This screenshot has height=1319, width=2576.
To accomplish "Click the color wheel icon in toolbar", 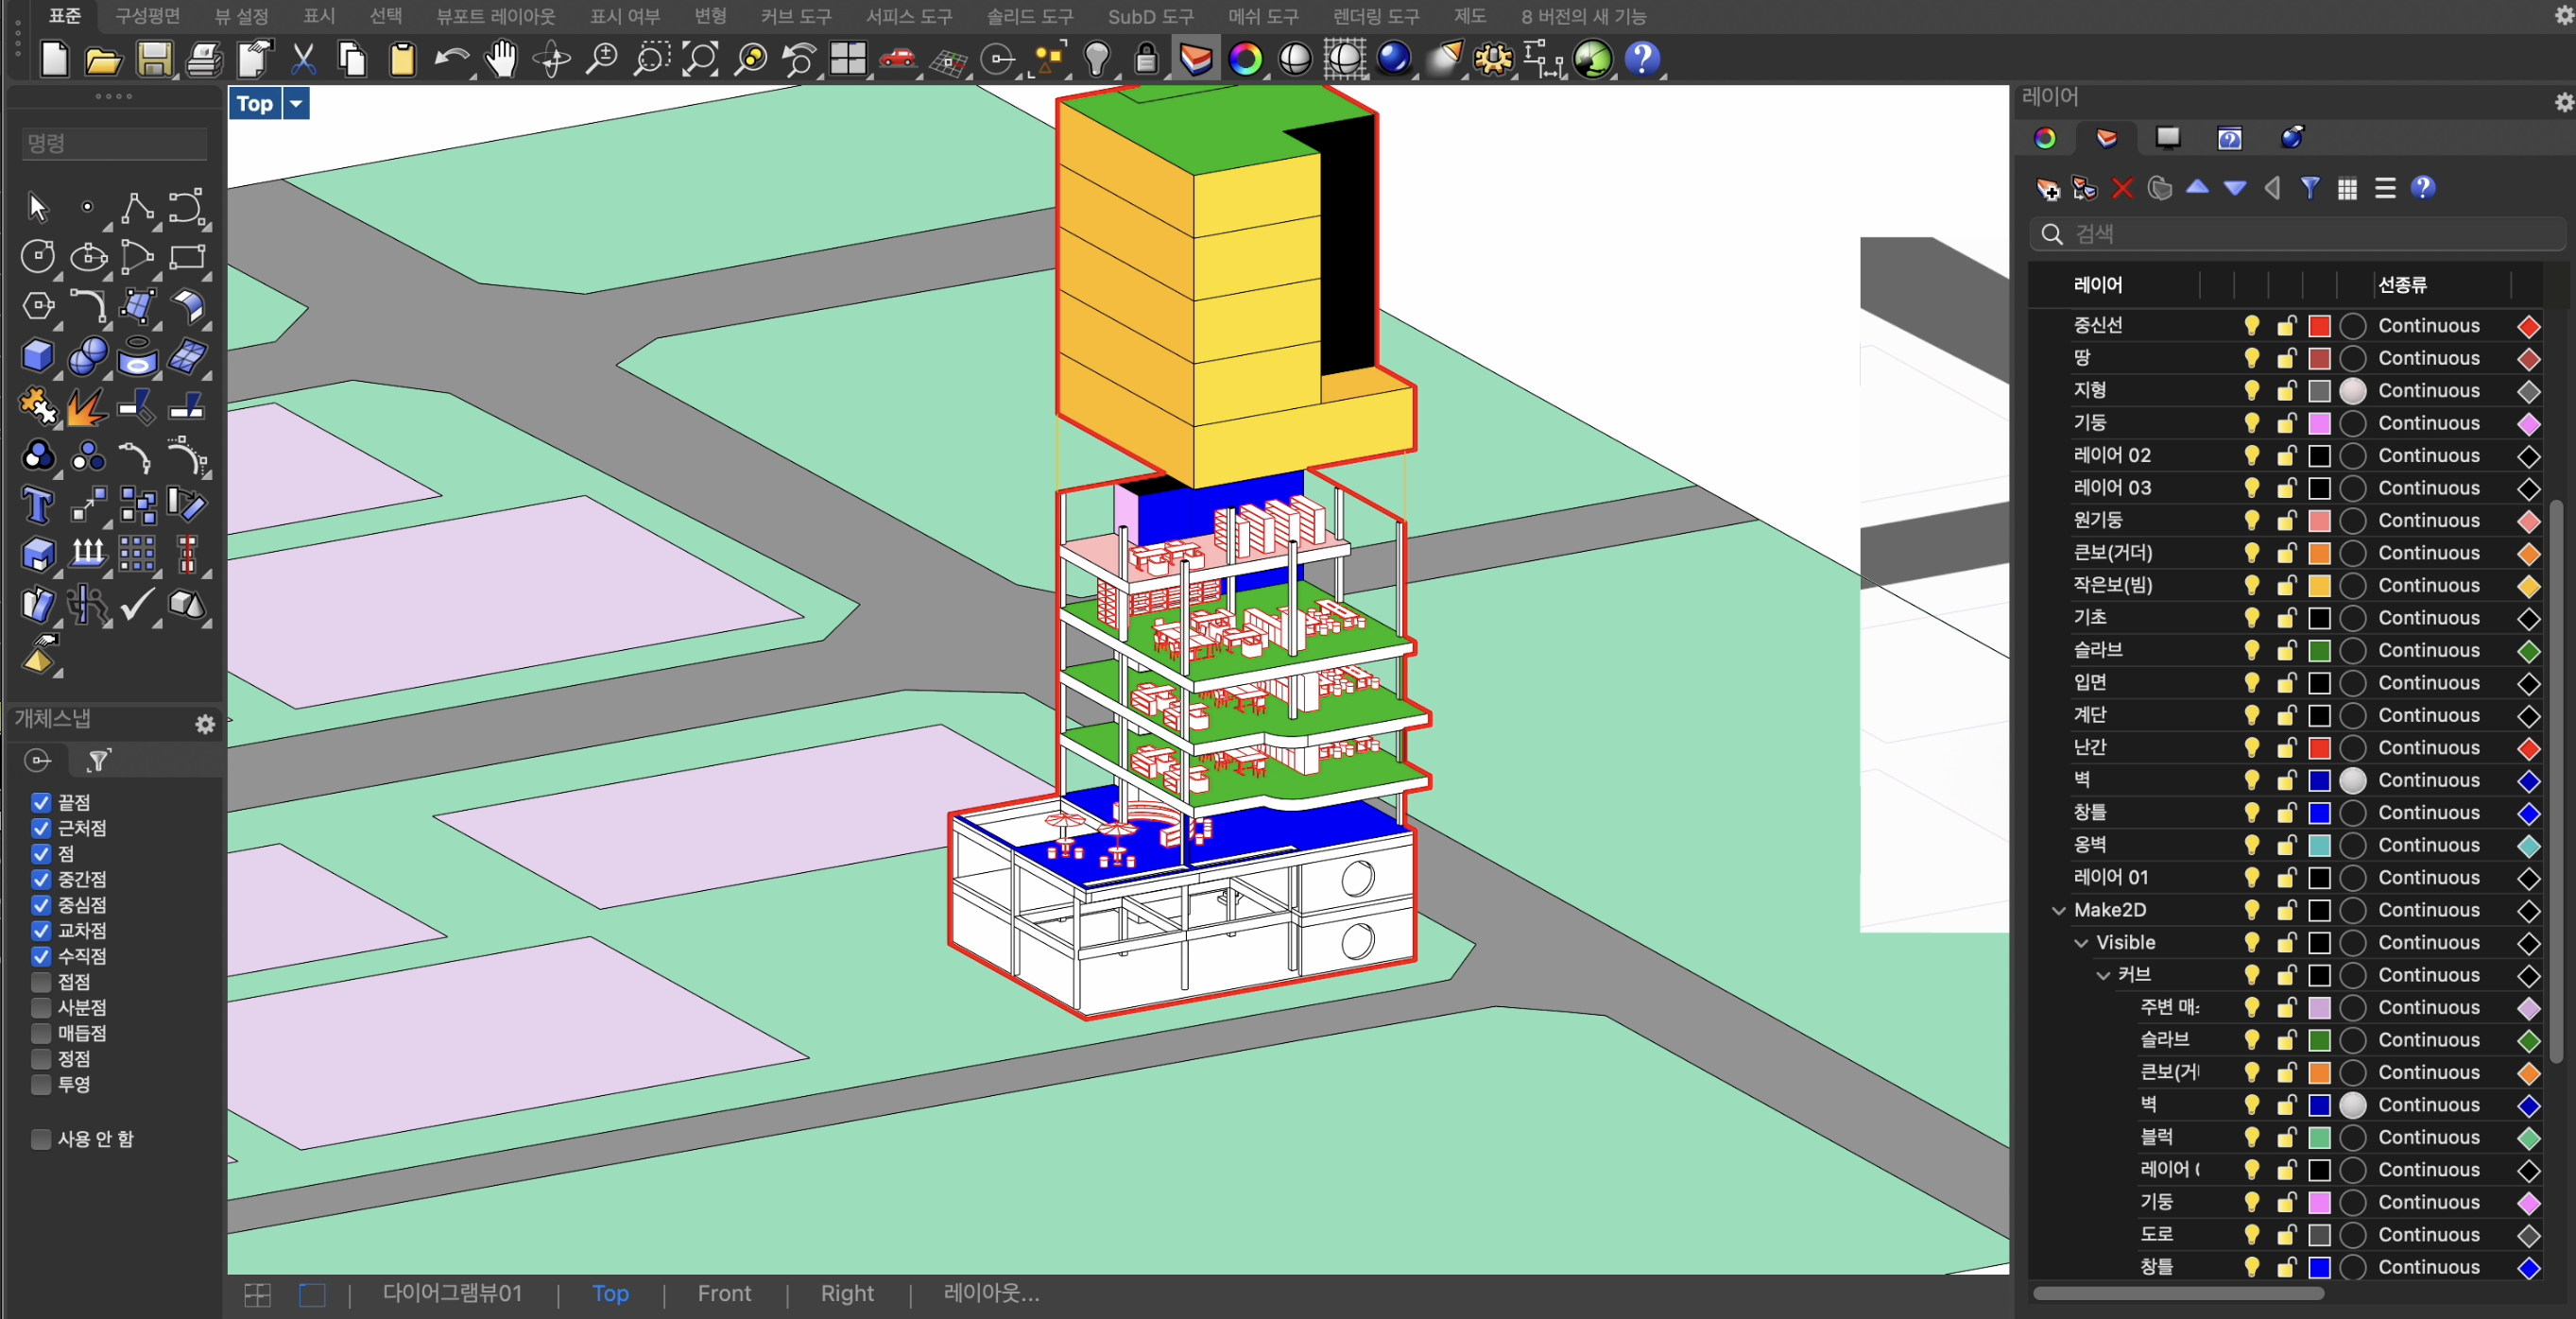I will (1245, 59).
